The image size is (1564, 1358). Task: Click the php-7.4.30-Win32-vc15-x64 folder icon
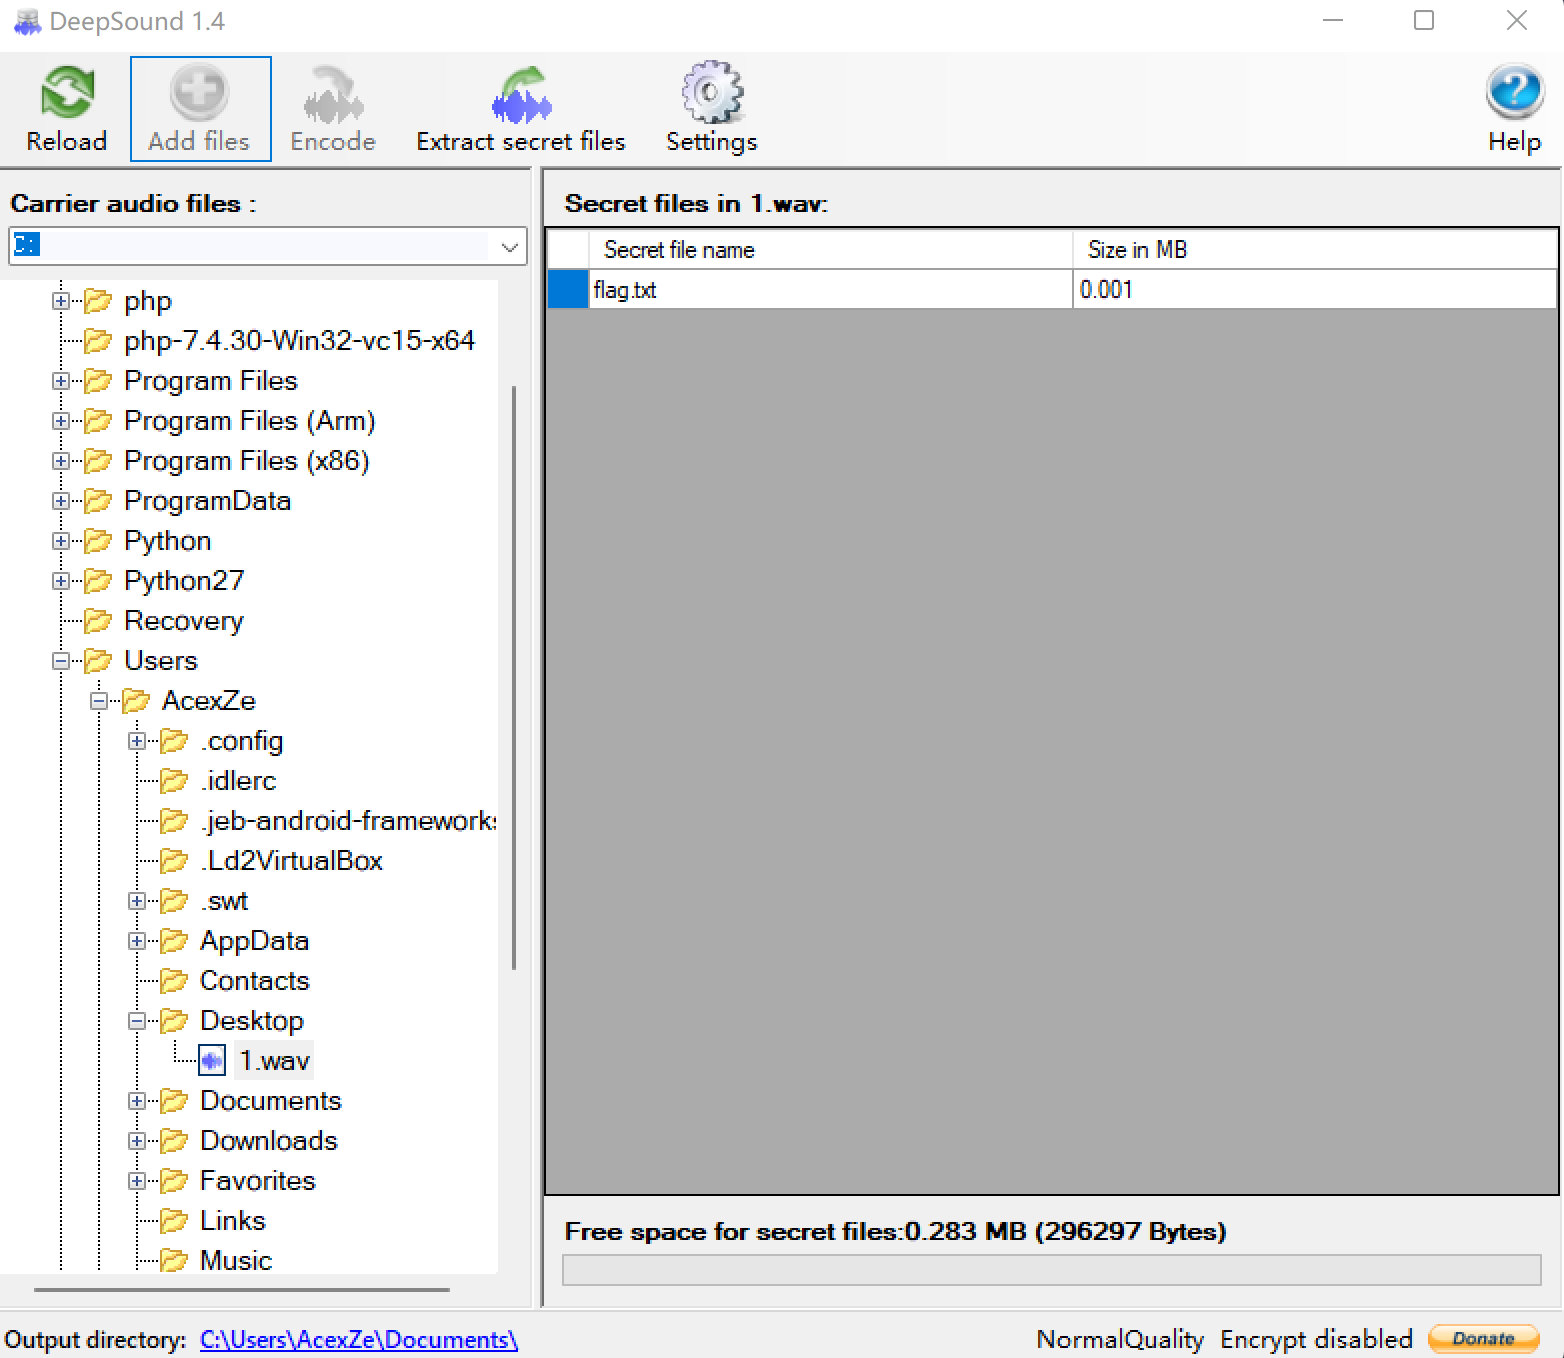pyautogui.click(x=98, y=340)
